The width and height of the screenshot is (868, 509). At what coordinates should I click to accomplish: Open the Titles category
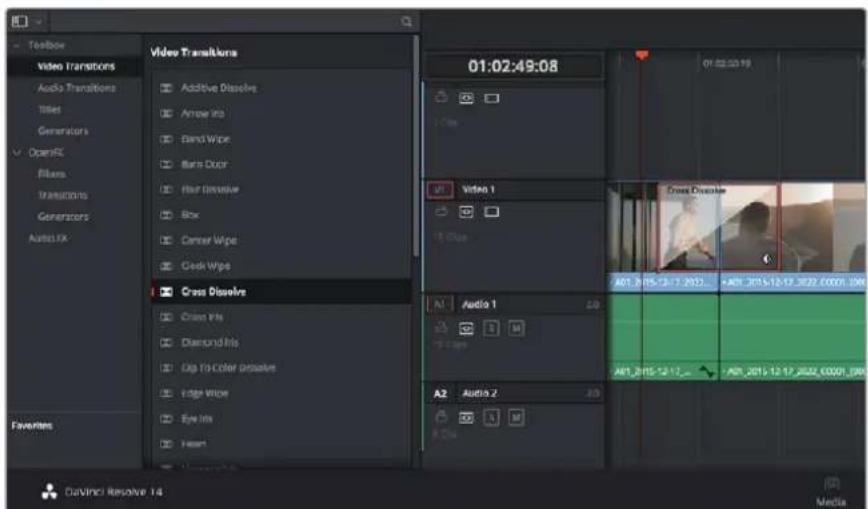pos(49,110)
